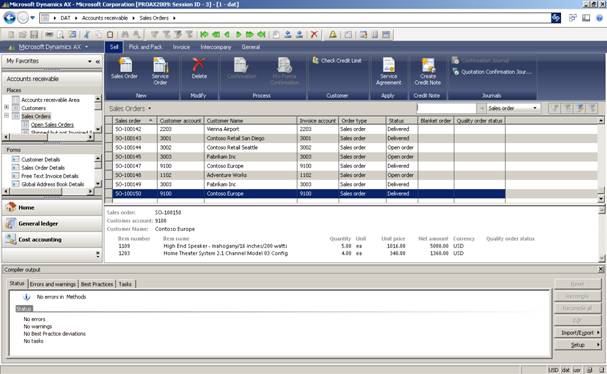Click the Save disk icon in toolbar

34,34
